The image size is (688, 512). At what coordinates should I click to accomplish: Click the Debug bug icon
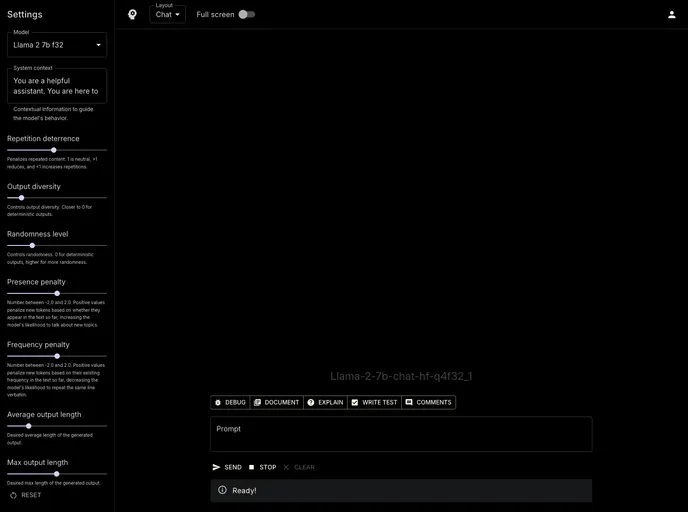pyautogui.click(x=218, y=402)
